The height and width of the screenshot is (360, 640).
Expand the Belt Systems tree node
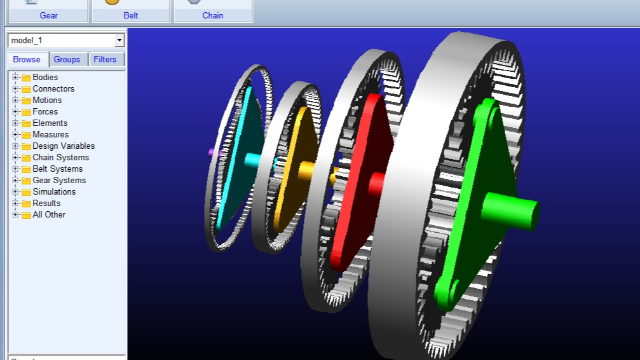[x=15, y=168]
